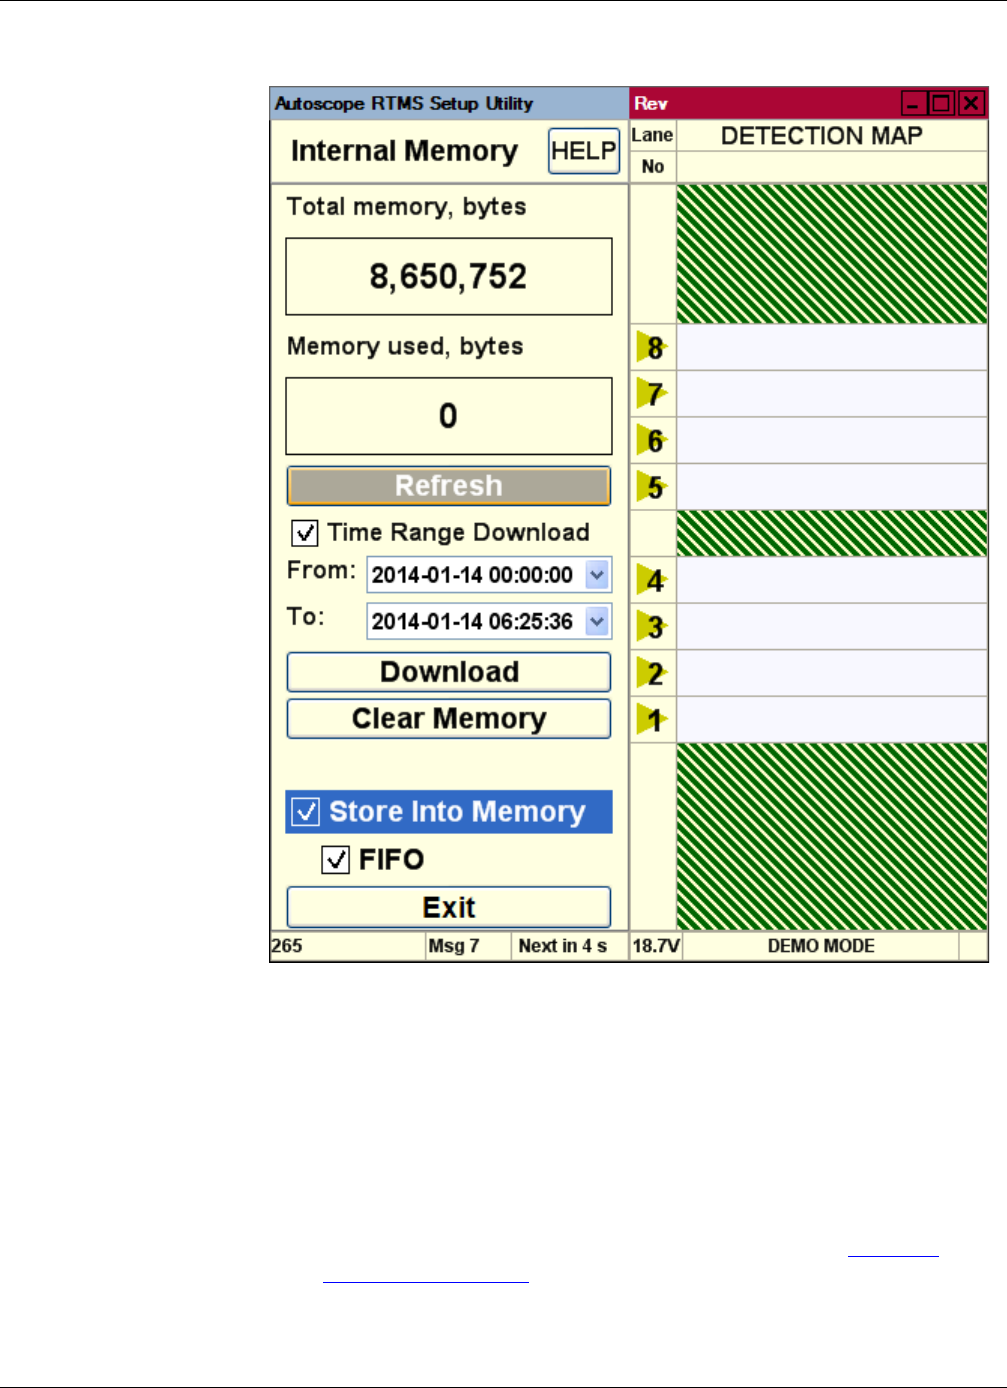
Task: Exit the Internal Memory screen
Action: coord(449,907)
